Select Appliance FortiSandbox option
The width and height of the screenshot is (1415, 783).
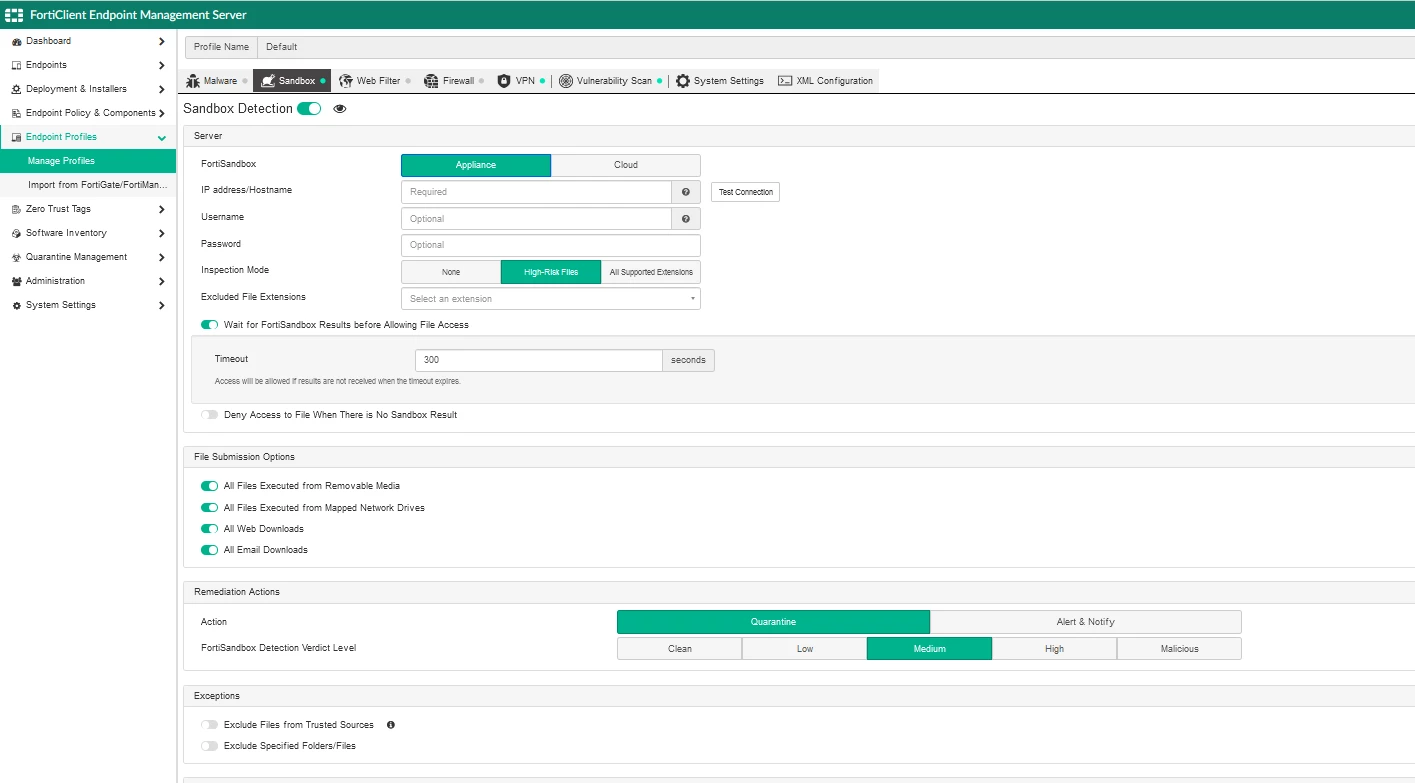pos(476,165)
